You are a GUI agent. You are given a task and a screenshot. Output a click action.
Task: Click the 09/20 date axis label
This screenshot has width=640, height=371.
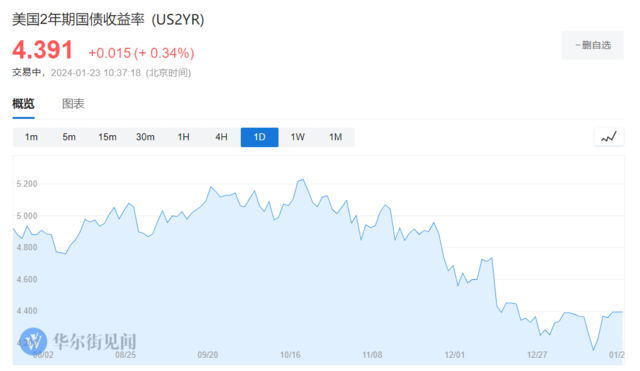(208, 355)
